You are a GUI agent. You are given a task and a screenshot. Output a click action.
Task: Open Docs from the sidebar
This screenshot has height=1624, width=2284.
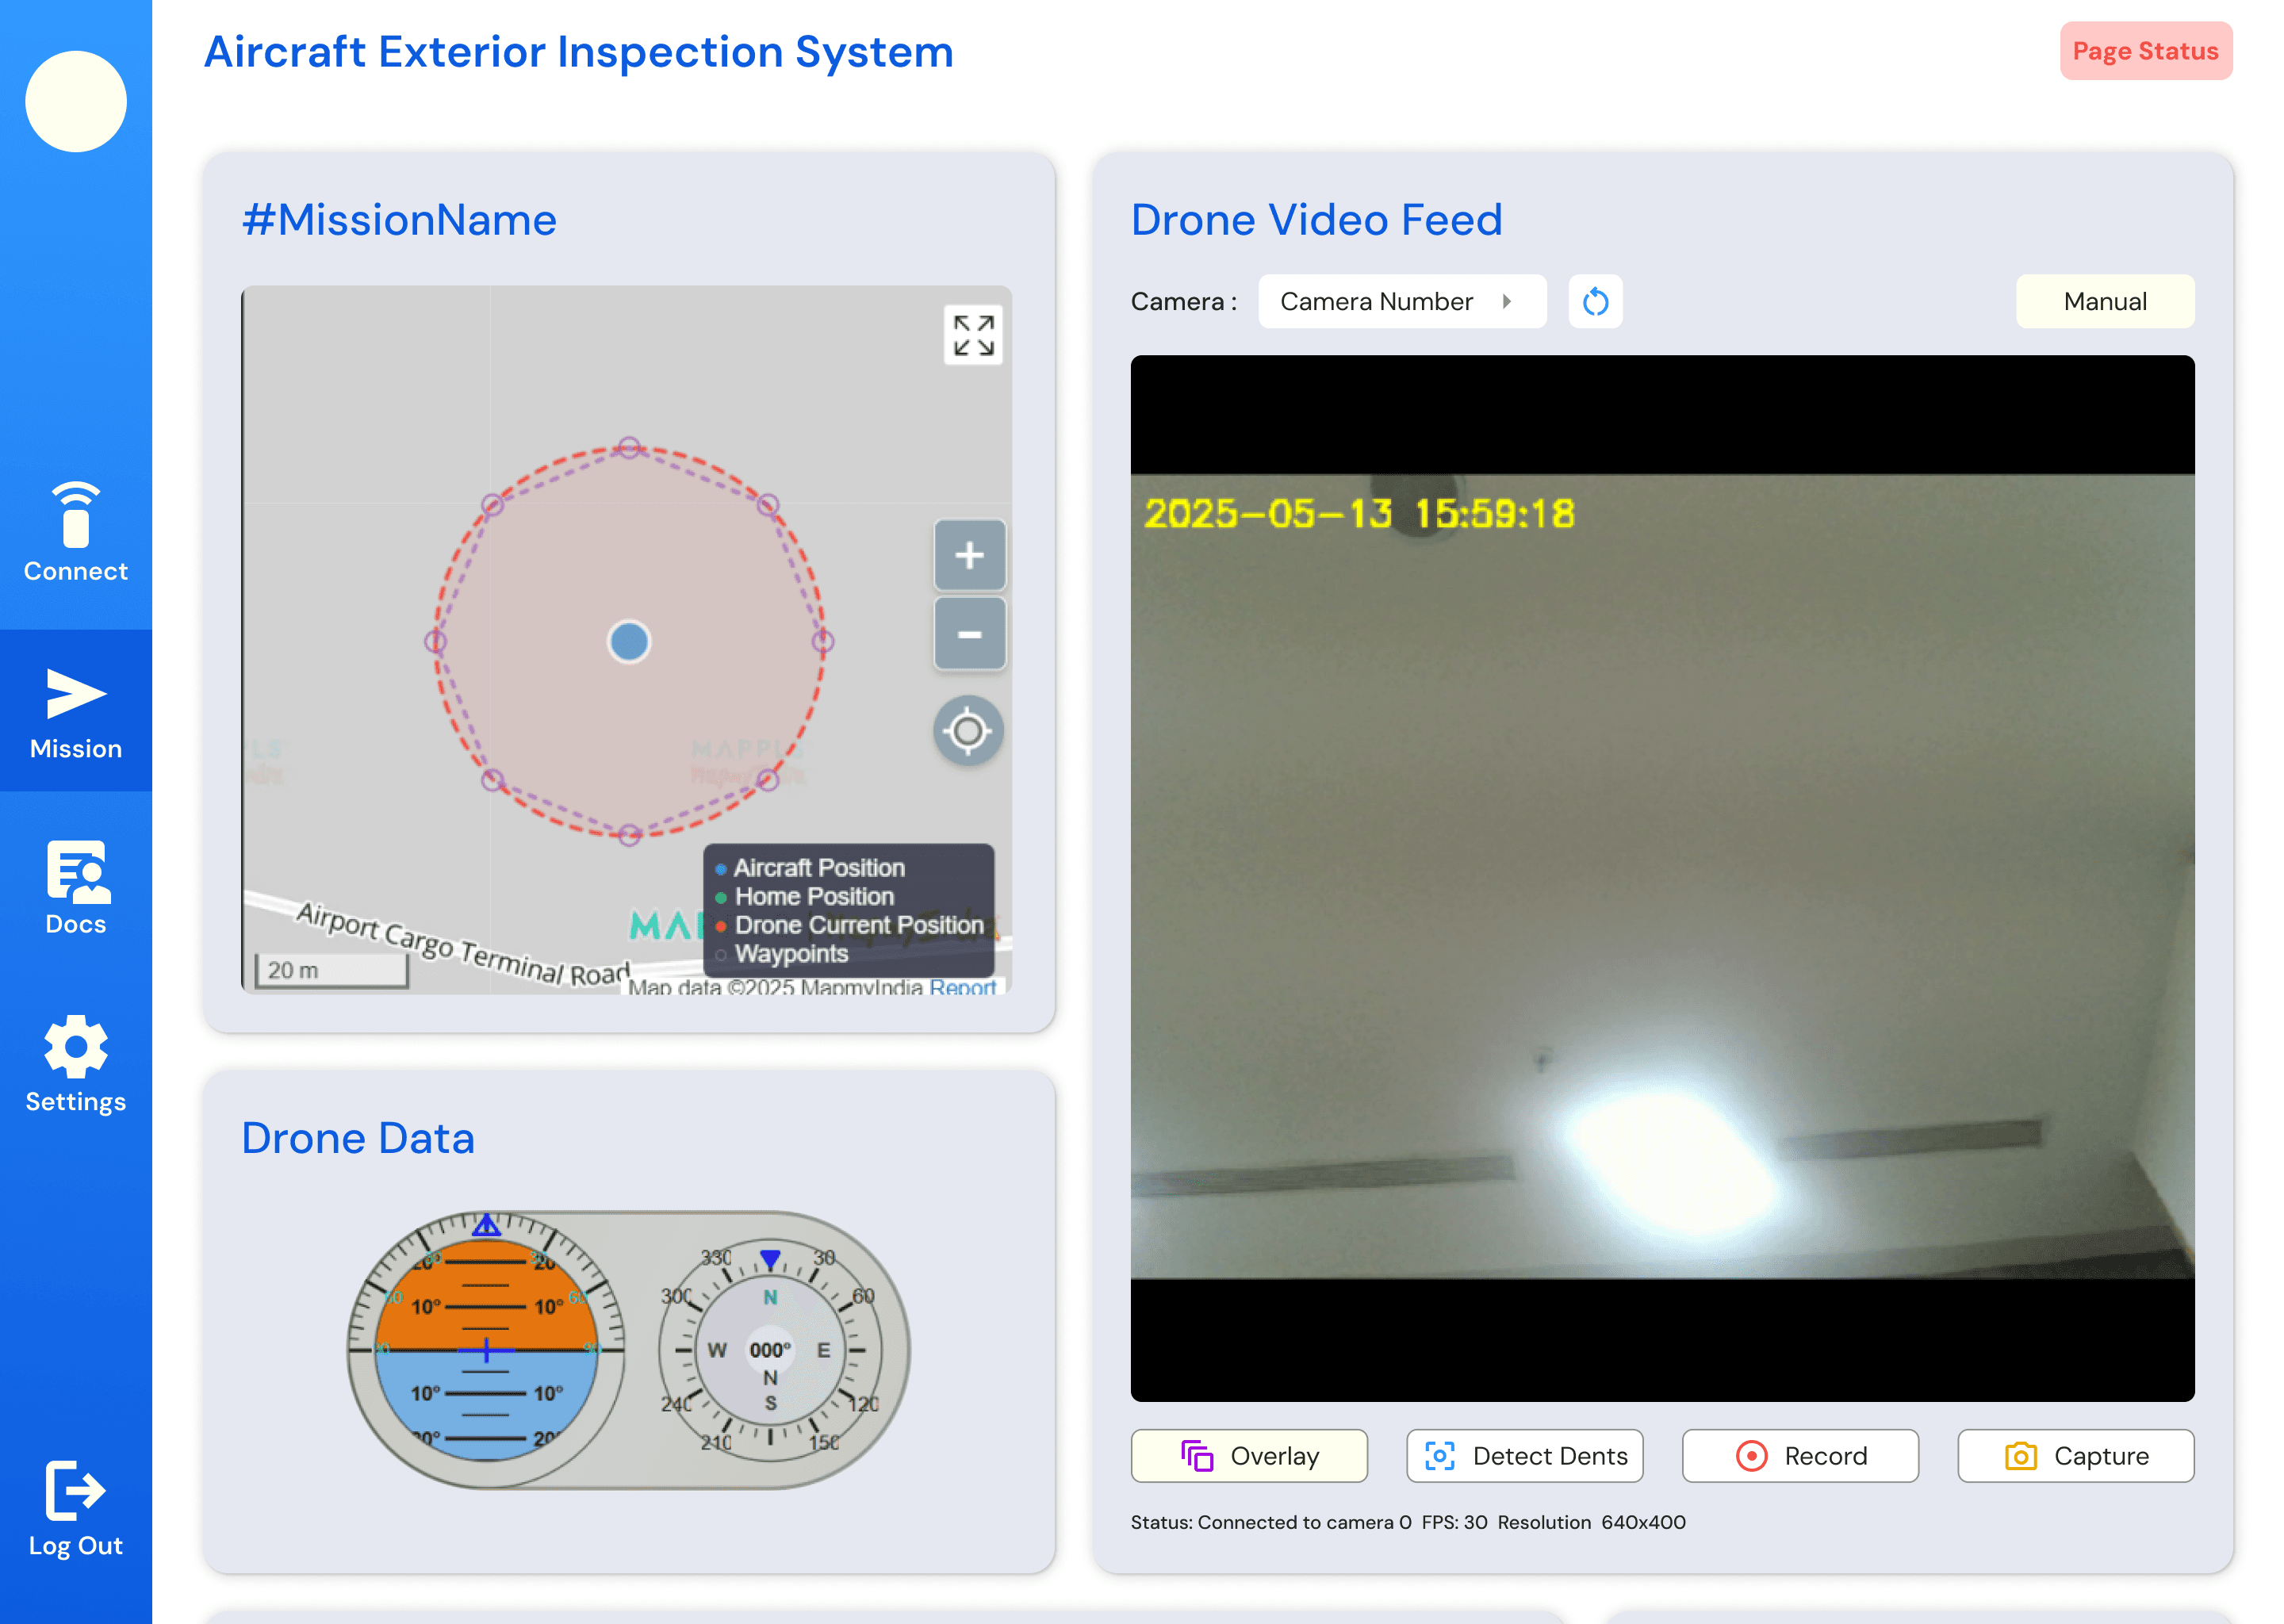coord(75,887)
